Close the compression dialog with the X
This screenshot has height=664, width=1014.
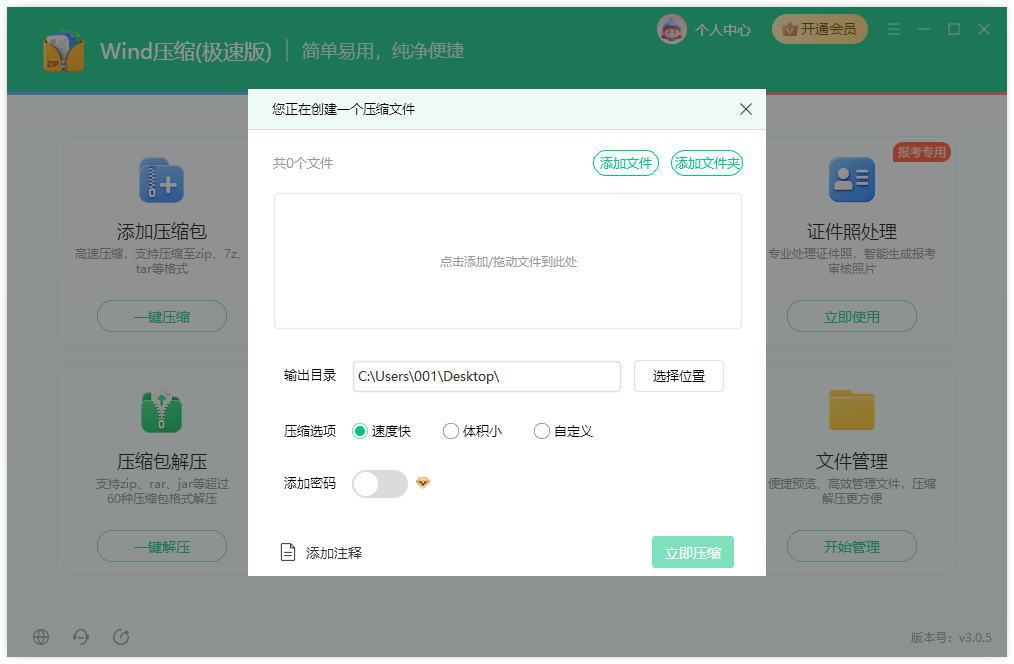[746, 109]
